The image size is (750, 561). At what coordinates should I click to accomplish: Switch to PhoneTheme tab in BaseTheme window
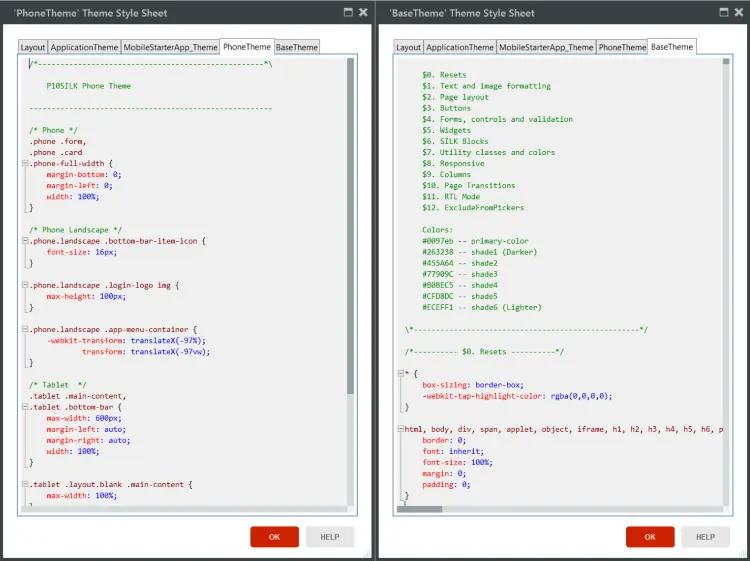coord(622,47)
